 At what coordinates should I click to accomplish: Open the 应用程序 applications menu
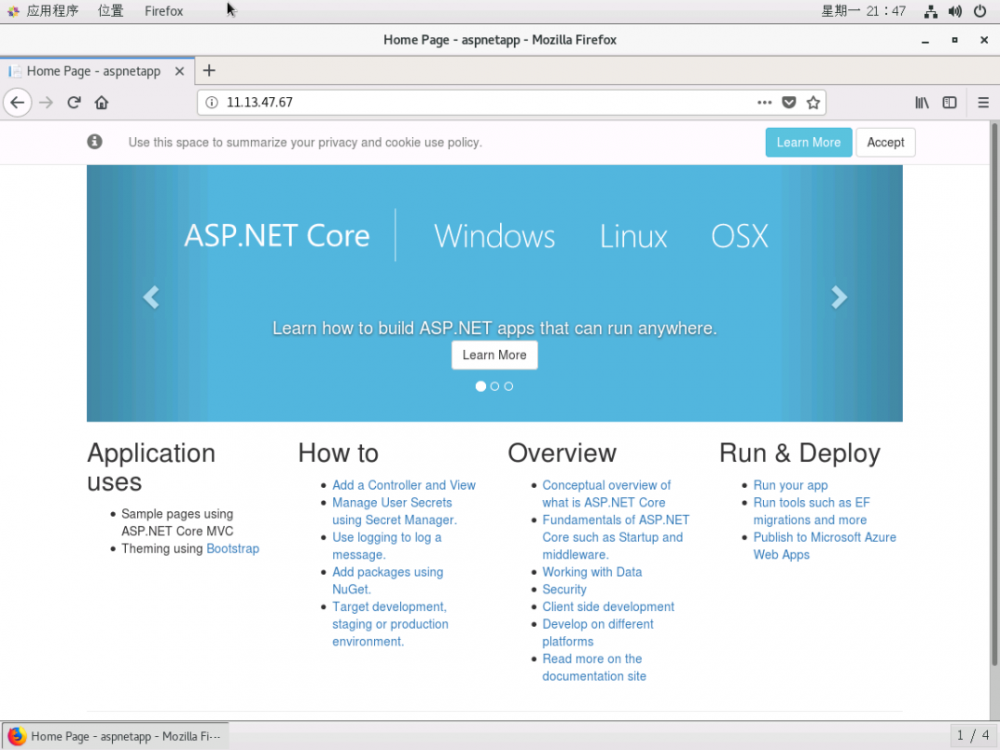[x=45, y=11]
